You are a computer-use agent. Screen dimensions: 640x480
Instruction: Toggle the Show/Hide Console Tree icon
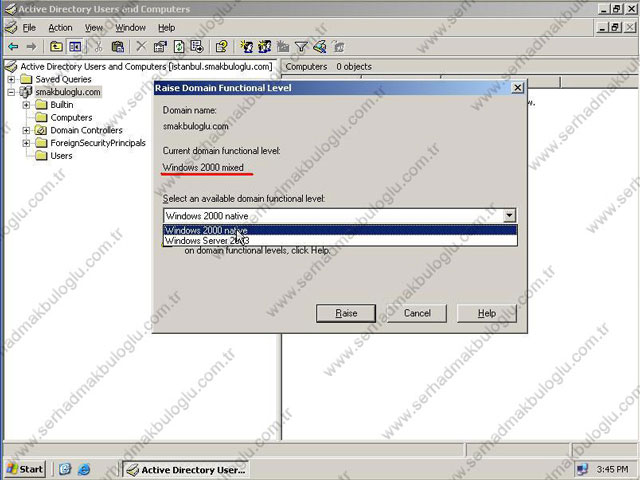pos(75,47)
